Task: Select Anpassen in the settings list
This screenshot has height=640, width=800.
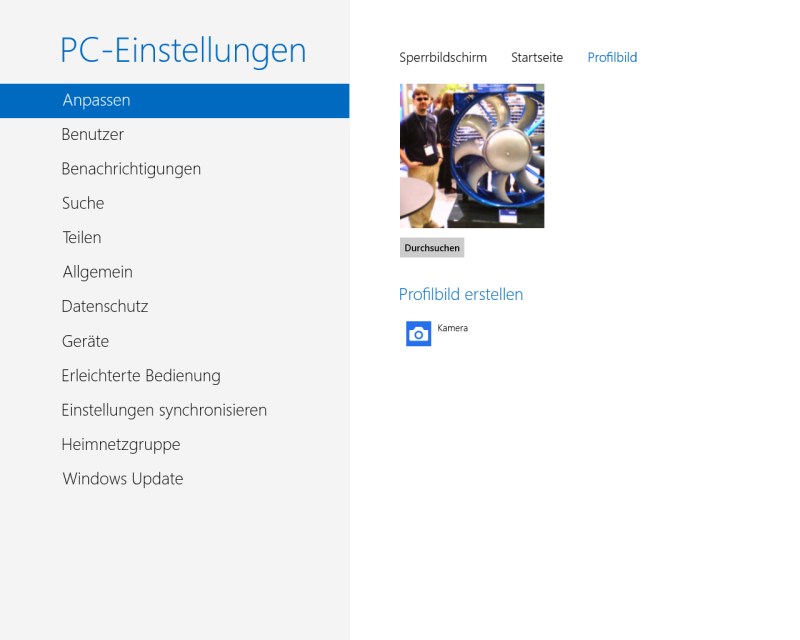Action: 174,101
